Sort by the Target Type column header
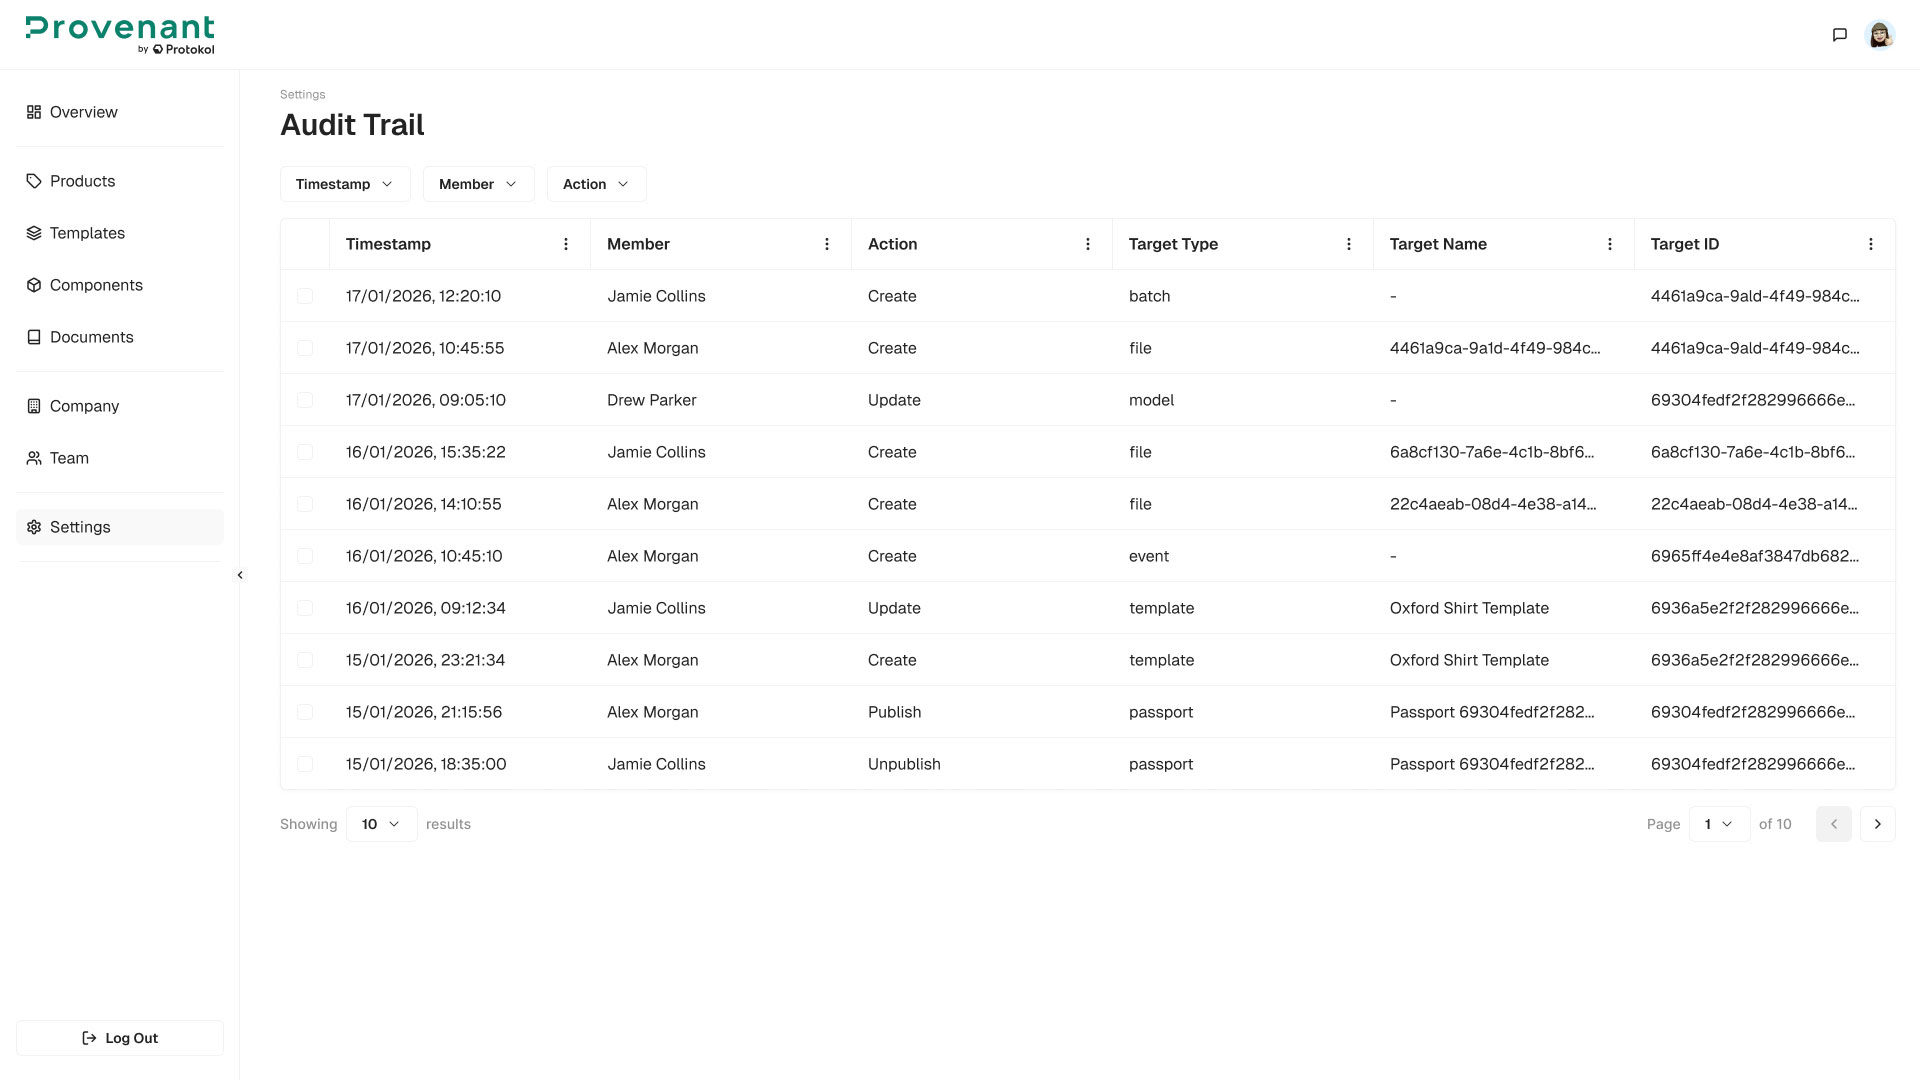The width and height of the screenshot is (1920, 1080). pyautogui.click(x=1173, y=244)
